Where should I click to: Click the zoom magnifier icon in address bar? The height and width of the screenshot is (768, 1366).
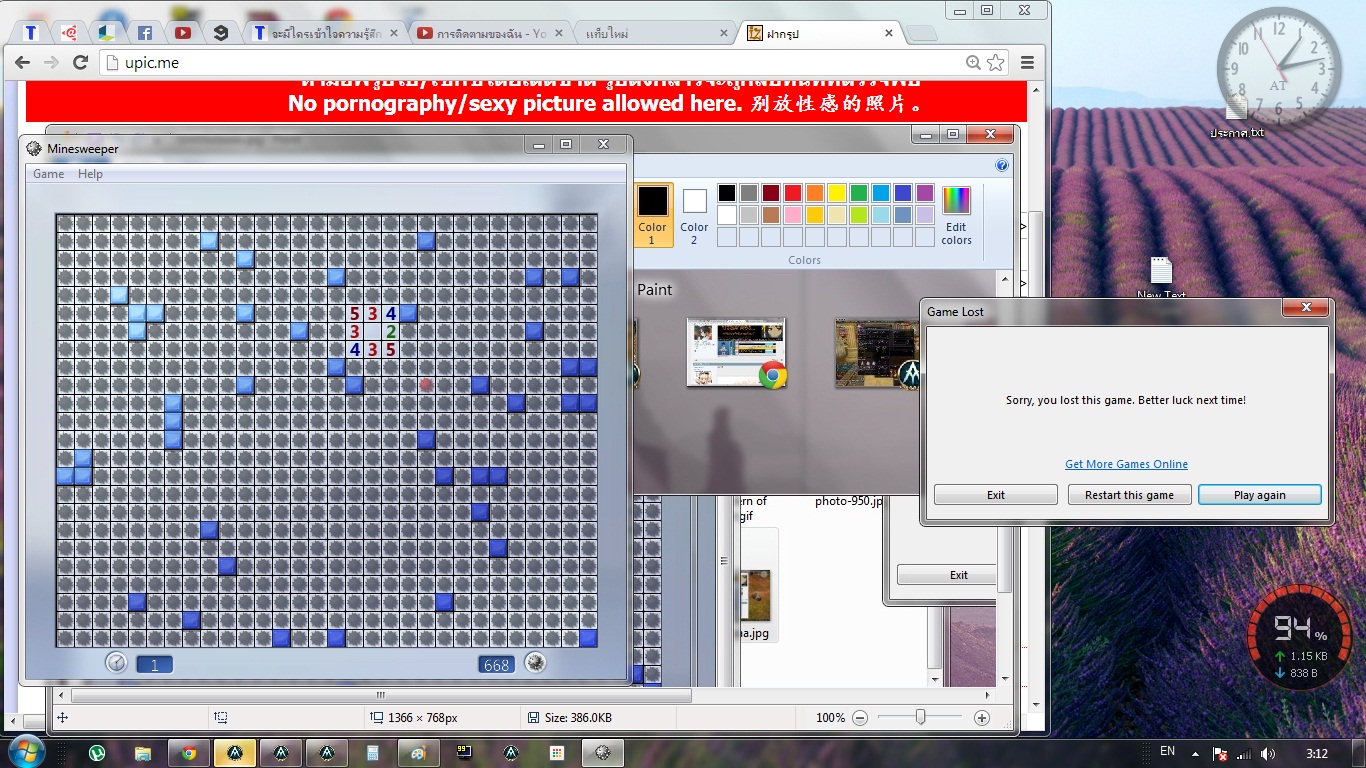pyautogui.click(x=973, y=63)
